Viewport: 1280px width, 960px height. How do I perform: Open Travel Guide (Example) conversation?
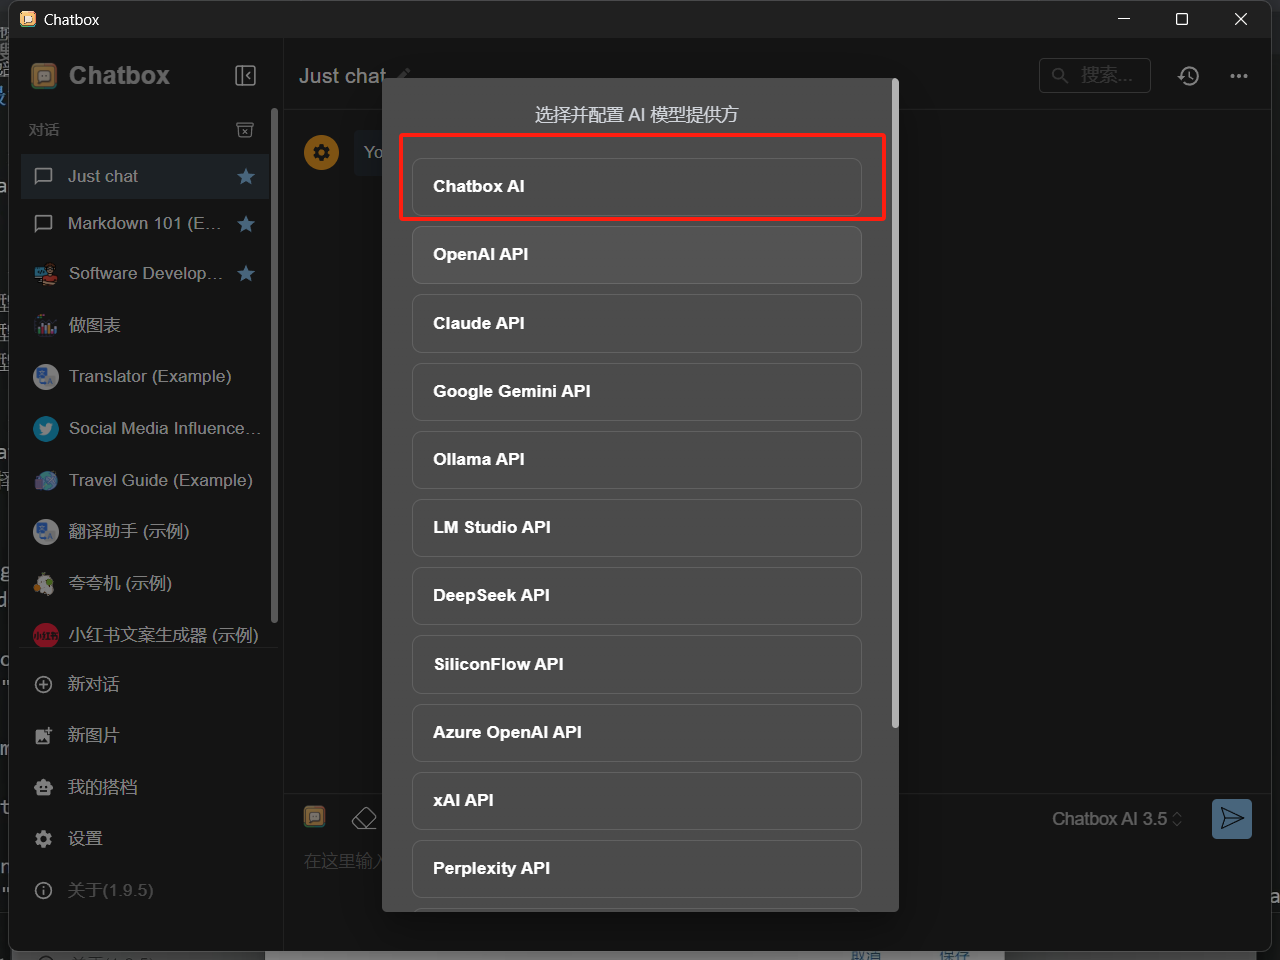145,481
